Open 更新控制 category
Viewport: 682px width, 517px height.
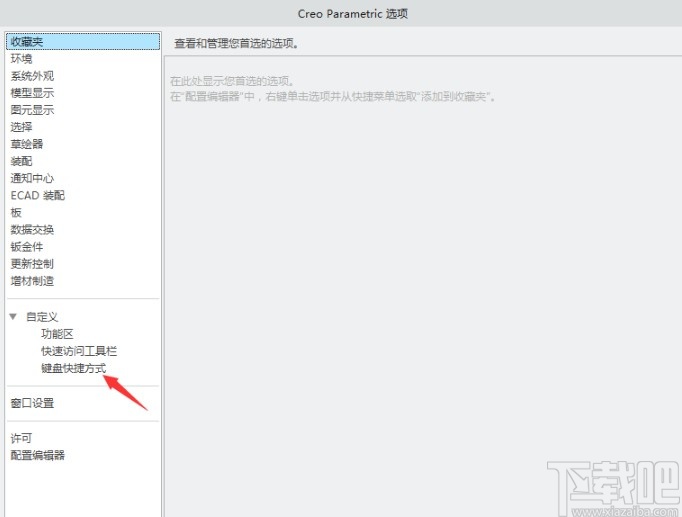pyautogui.click(x=32, y=264)
